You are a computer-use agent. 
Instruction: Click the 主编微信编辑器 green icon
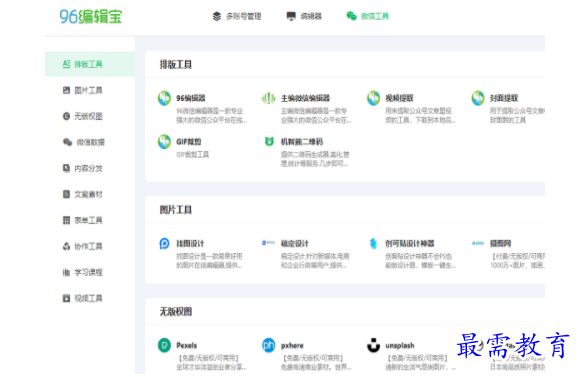(x=269, y=98)
